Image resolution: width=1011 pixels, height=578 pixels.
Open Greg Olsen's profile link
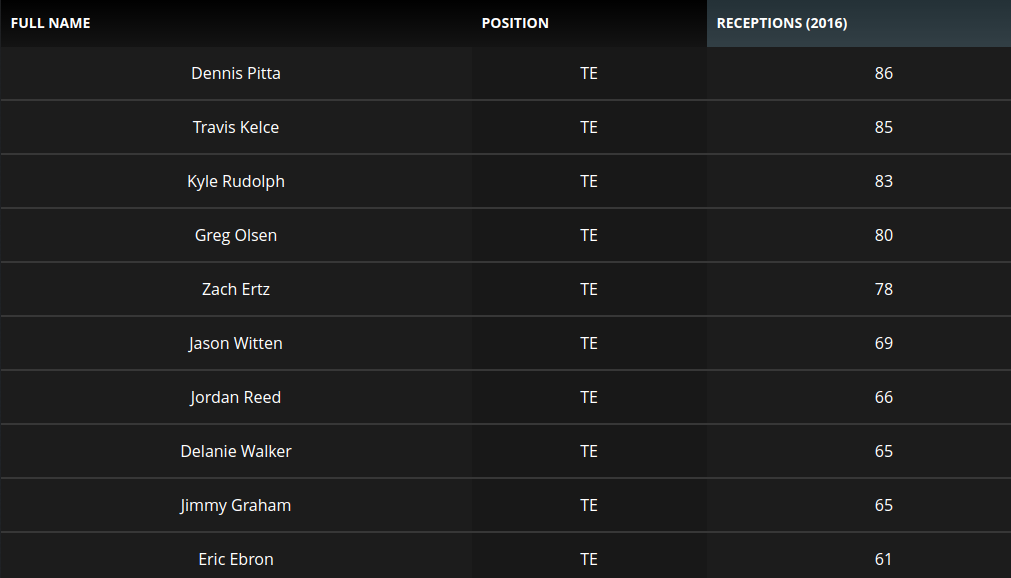(235, 235)
